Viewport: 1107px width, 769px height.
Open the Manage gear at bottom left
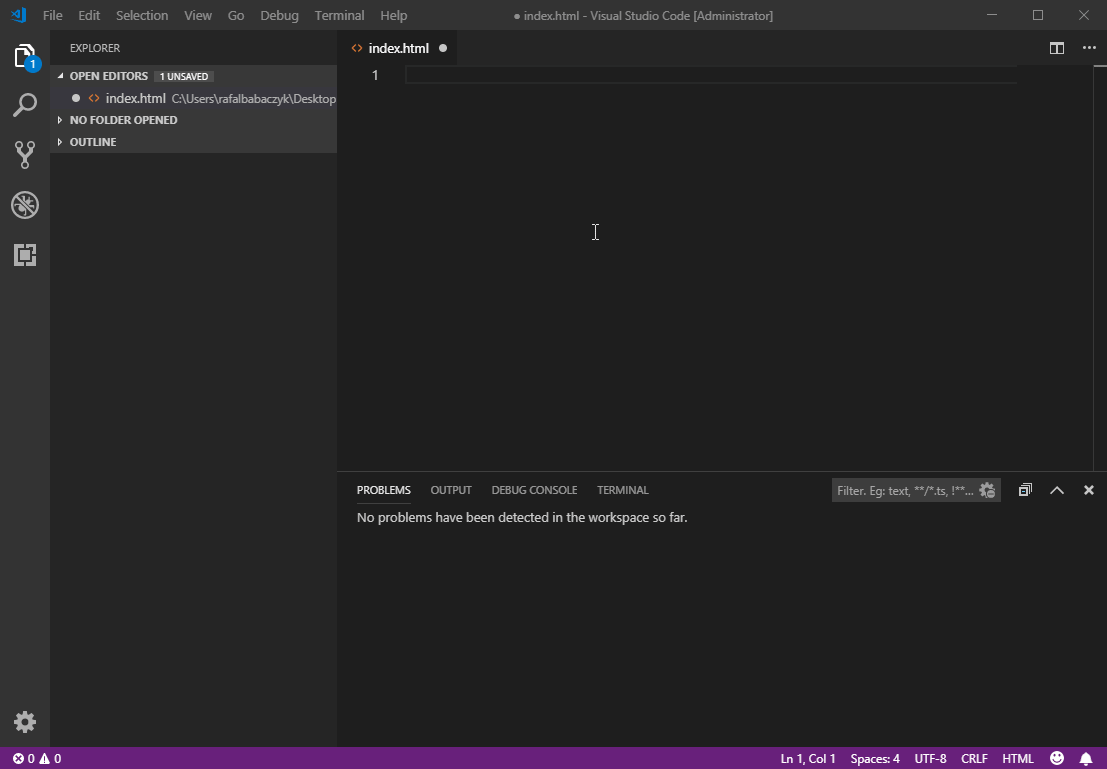(x=25, y=722)
